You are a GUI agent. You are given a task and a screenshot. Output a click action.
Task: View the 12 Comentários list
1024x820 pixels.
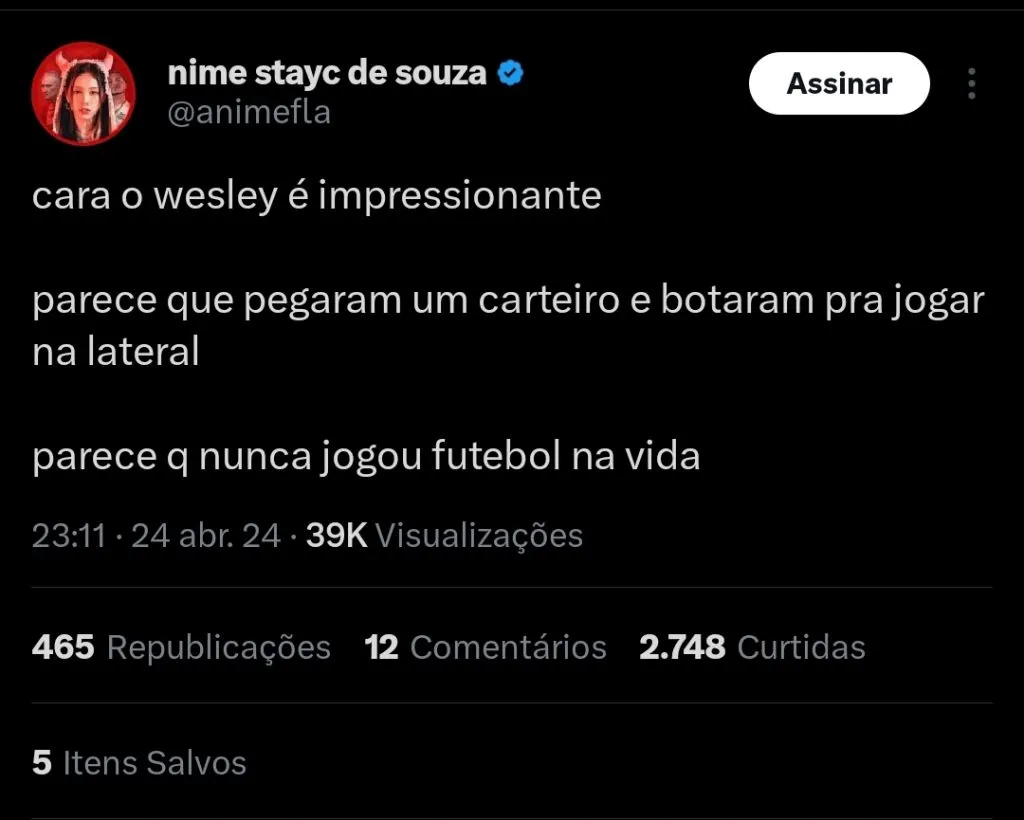(x=486, y=647)
